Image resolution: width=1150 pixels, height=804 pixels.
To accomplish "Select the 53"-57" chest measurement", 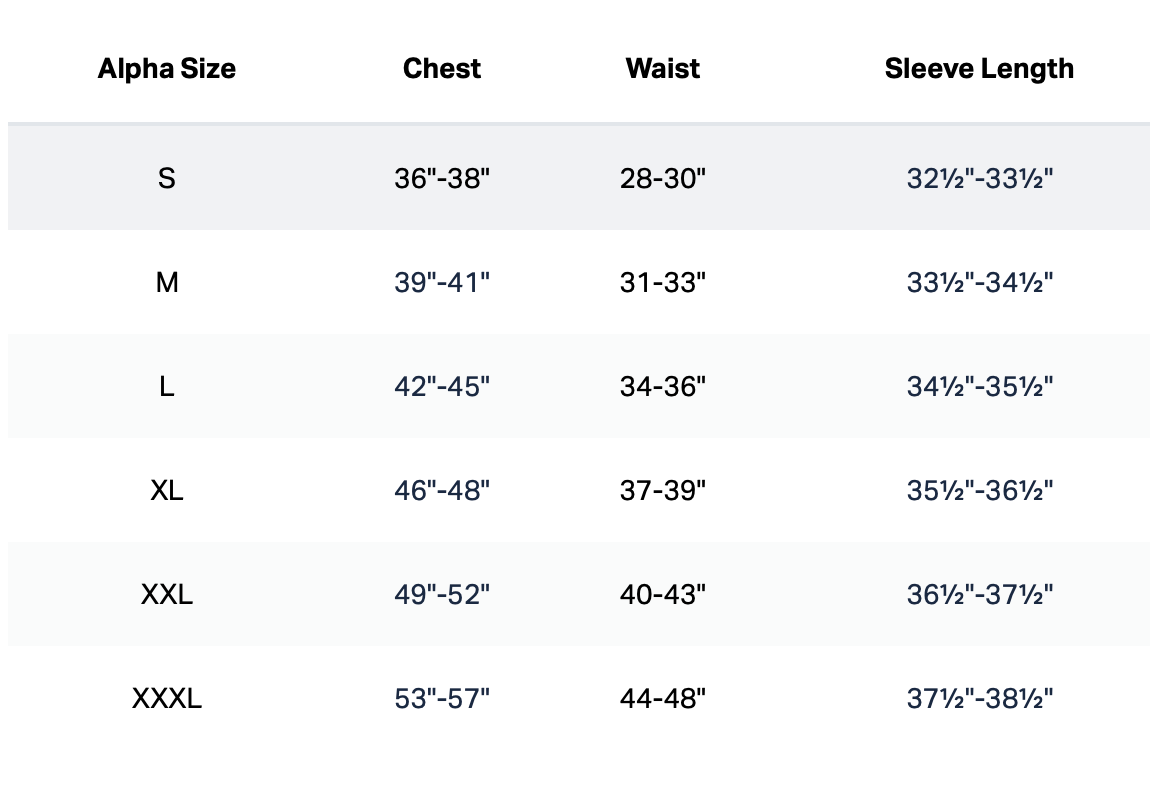I will [442, 699].
